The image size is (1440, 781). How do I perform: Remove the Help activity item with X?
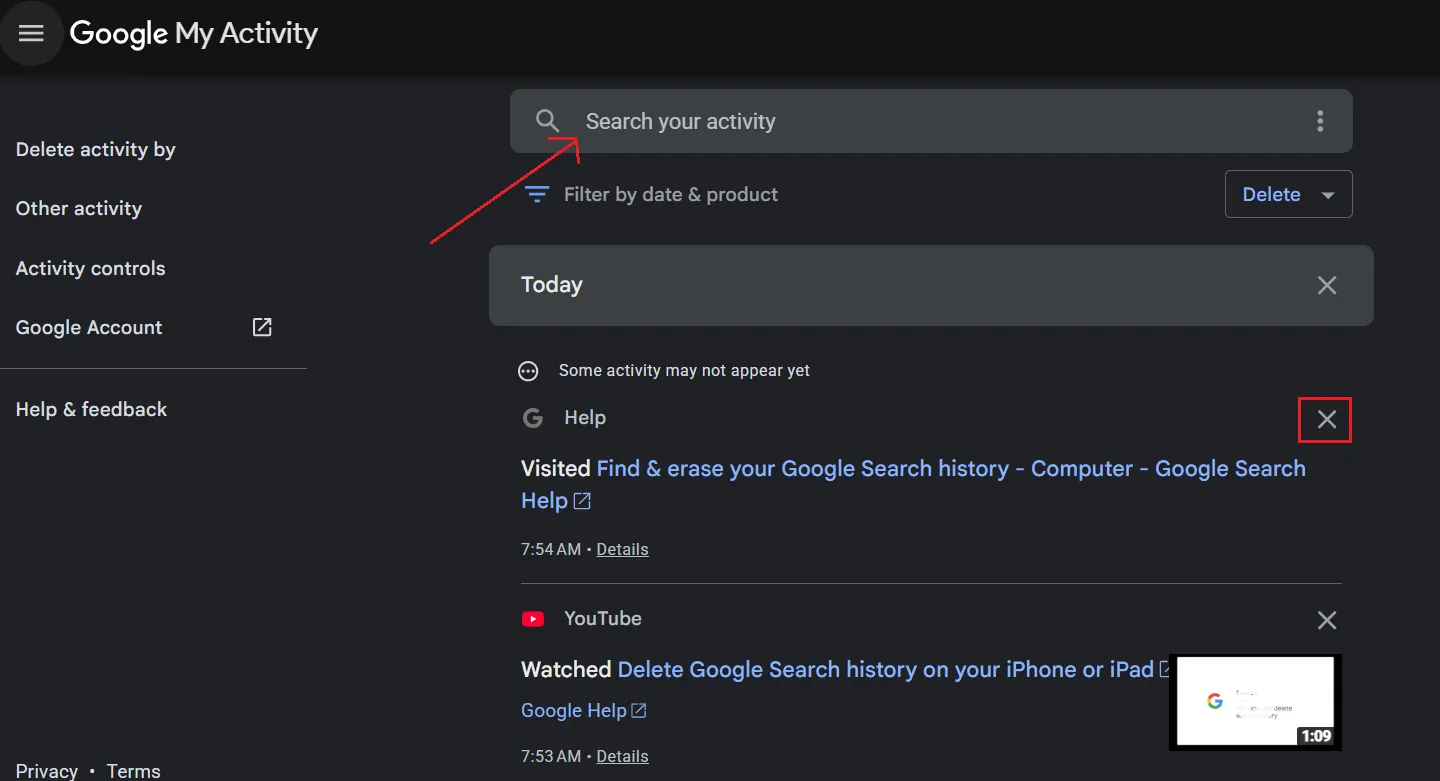[1326, 419]
